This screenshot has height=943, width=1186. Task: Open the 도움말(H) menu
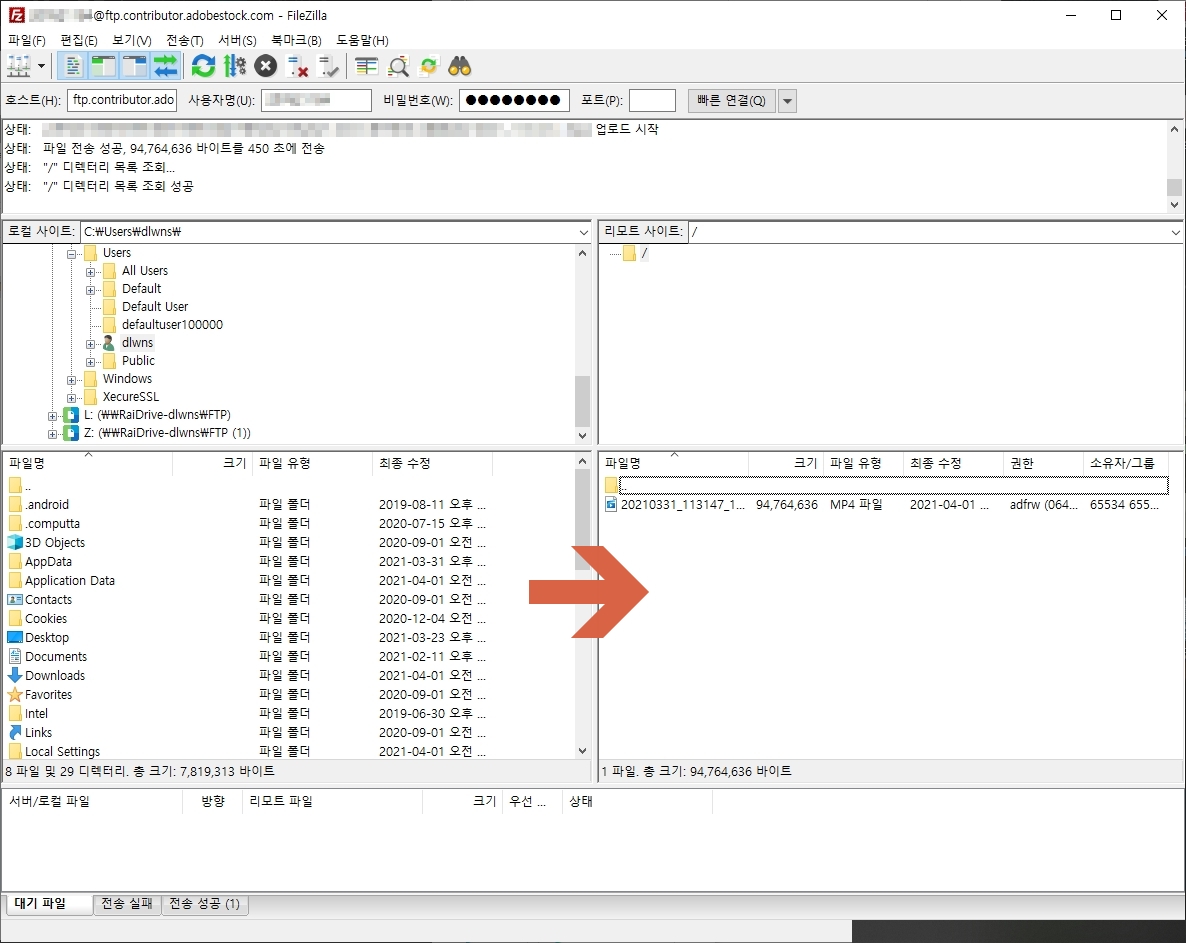coord(362,40)
